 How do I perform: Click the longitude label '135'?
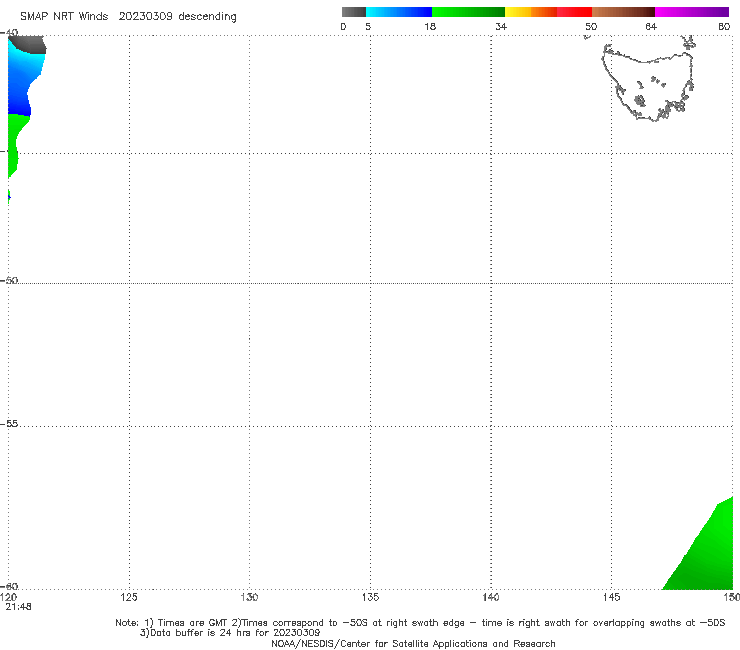pyautogui.click(x=370, y=597)
